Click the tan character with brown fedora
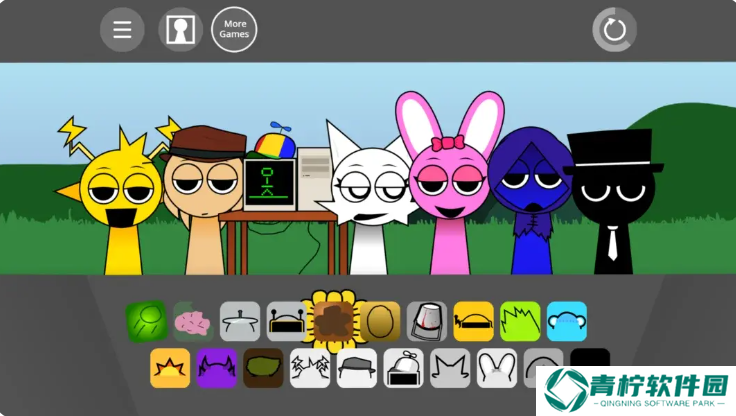This screenshot has width=736, height=416. [x=204, y=202]
